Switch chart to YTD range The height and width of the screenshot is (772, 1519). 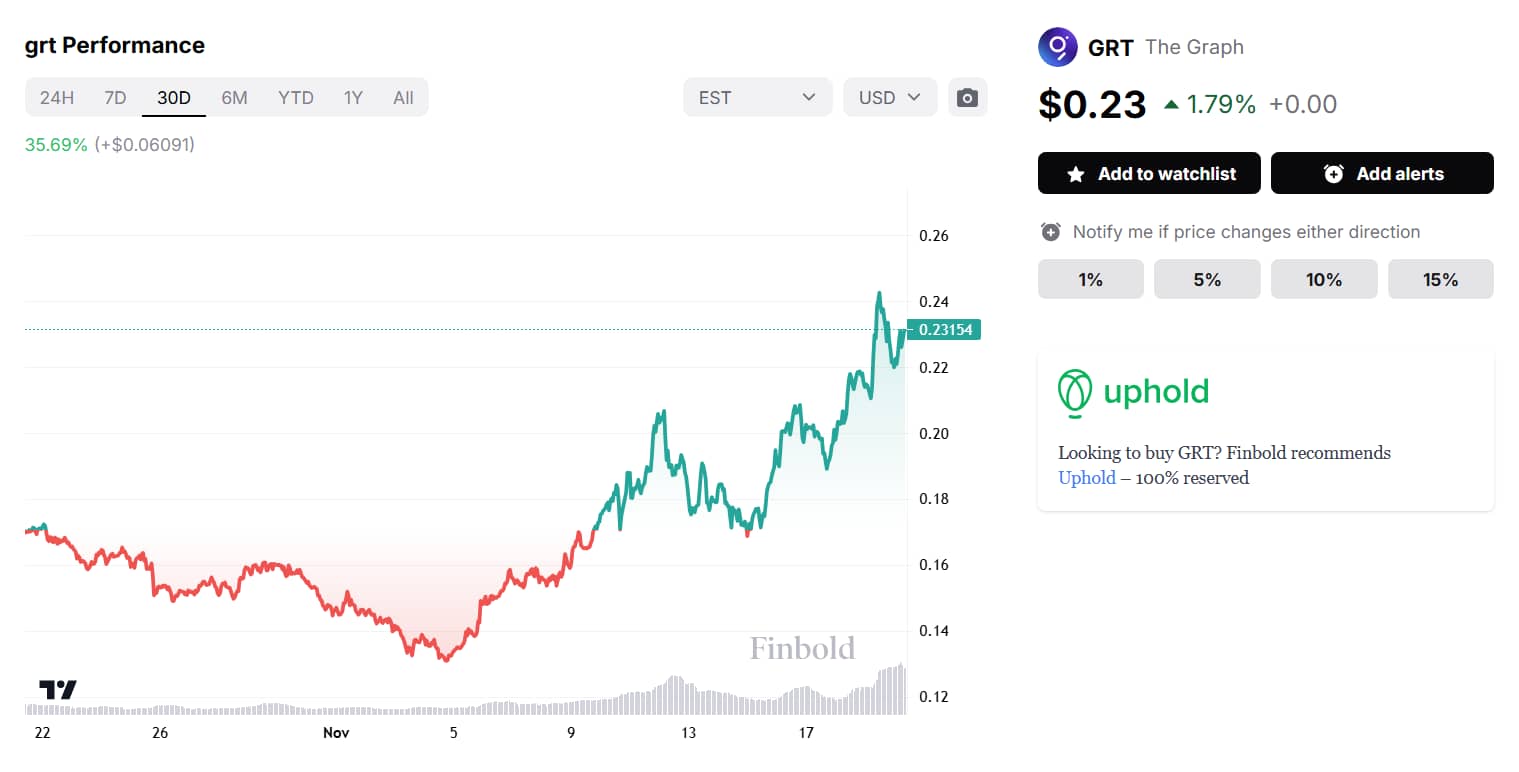click(x=296, y=97)
